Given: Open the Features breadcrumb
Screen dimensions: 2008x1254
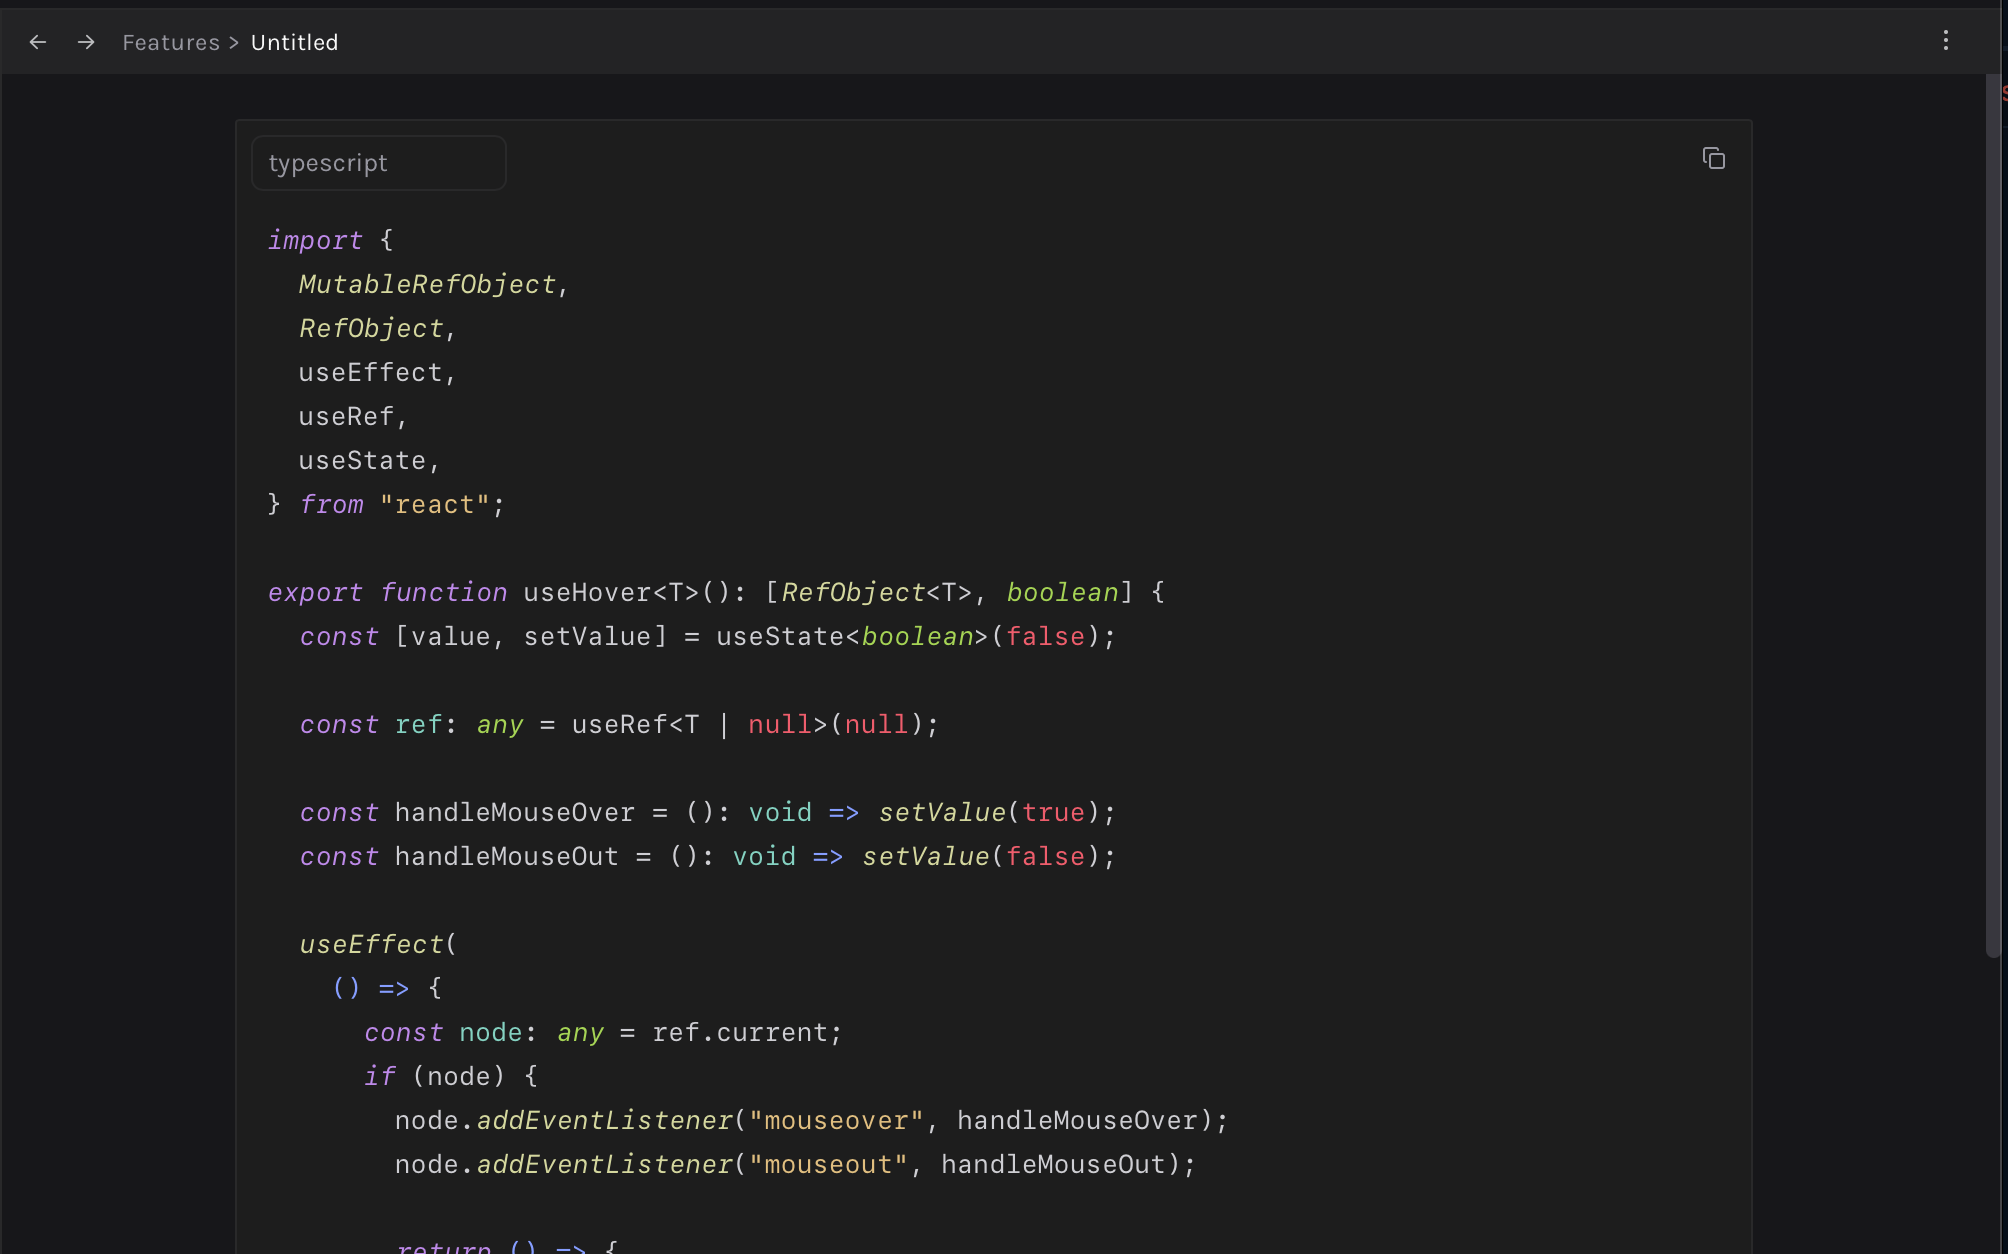Looking at the screenshot, I should pos(170,42).
